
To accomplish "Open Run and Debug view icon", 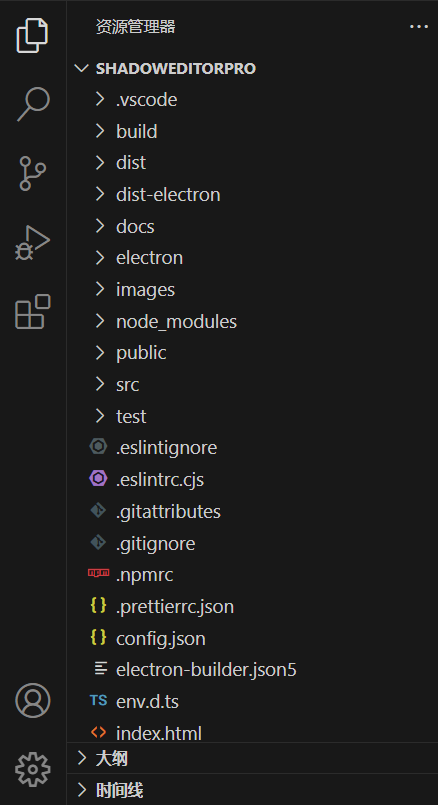I will click(32, 243).
